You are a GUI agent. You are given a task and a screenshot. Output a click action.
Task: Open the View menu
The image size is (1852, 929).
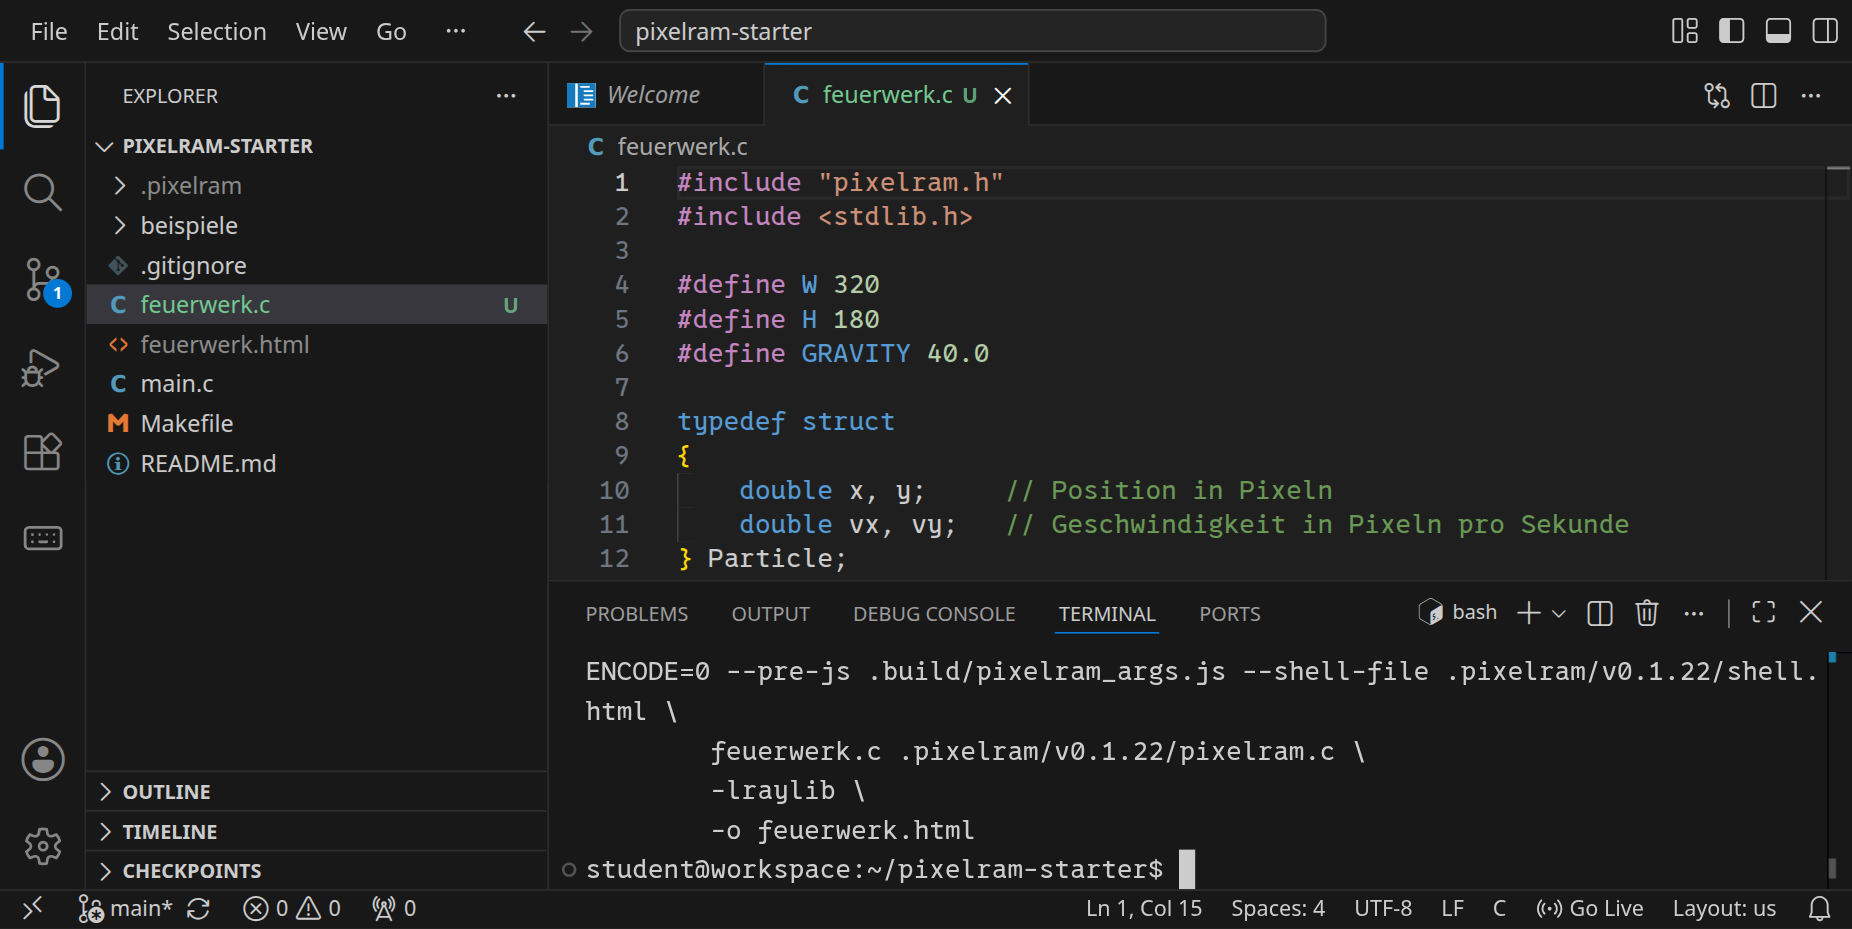click(x=321, y=32)
